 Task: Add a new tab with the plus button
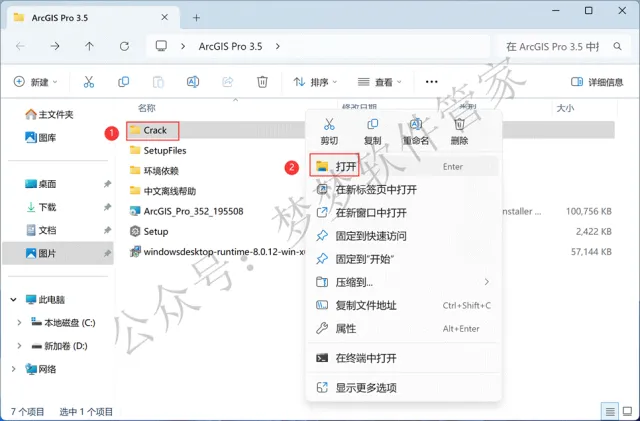point(196,18)
